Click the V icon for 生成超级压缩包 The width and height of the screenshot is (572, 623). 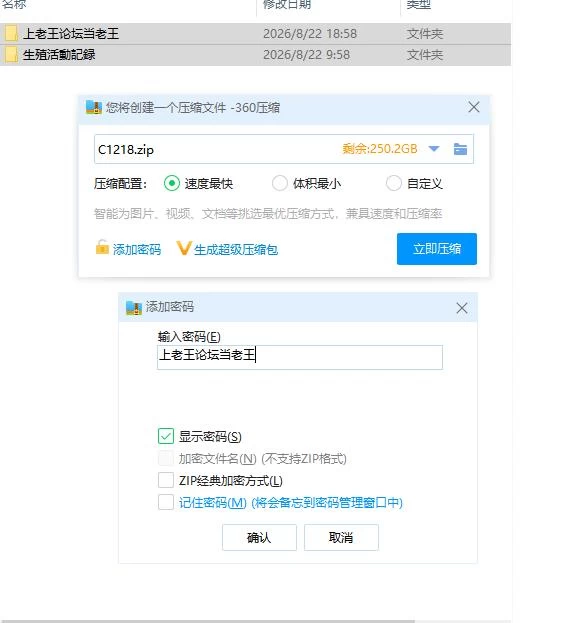(184, 248)
